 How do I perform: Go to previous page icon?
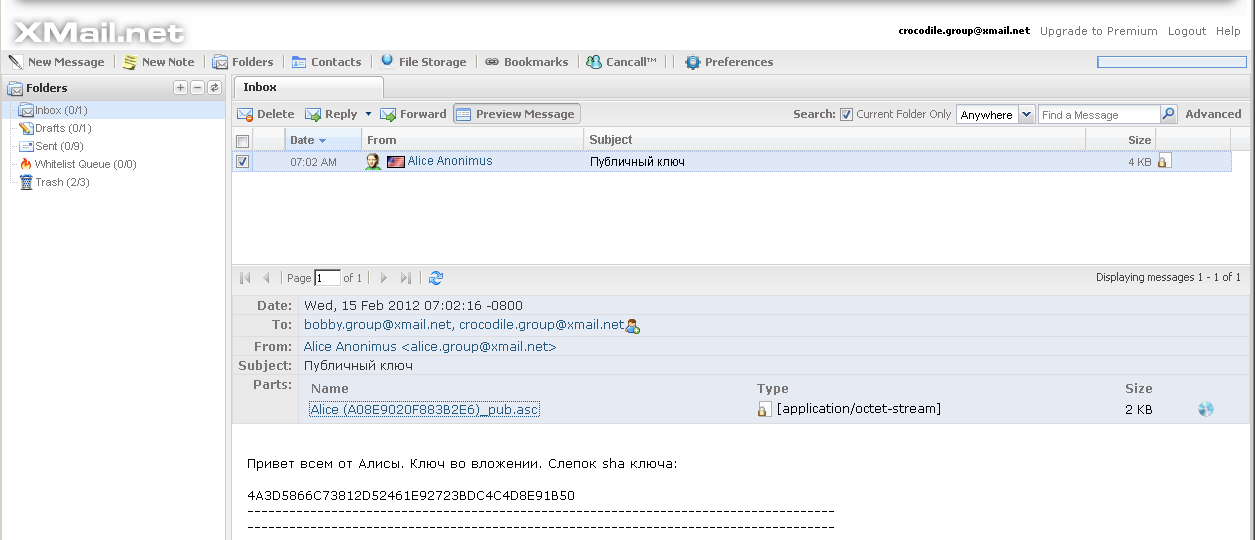pos(266,278)
